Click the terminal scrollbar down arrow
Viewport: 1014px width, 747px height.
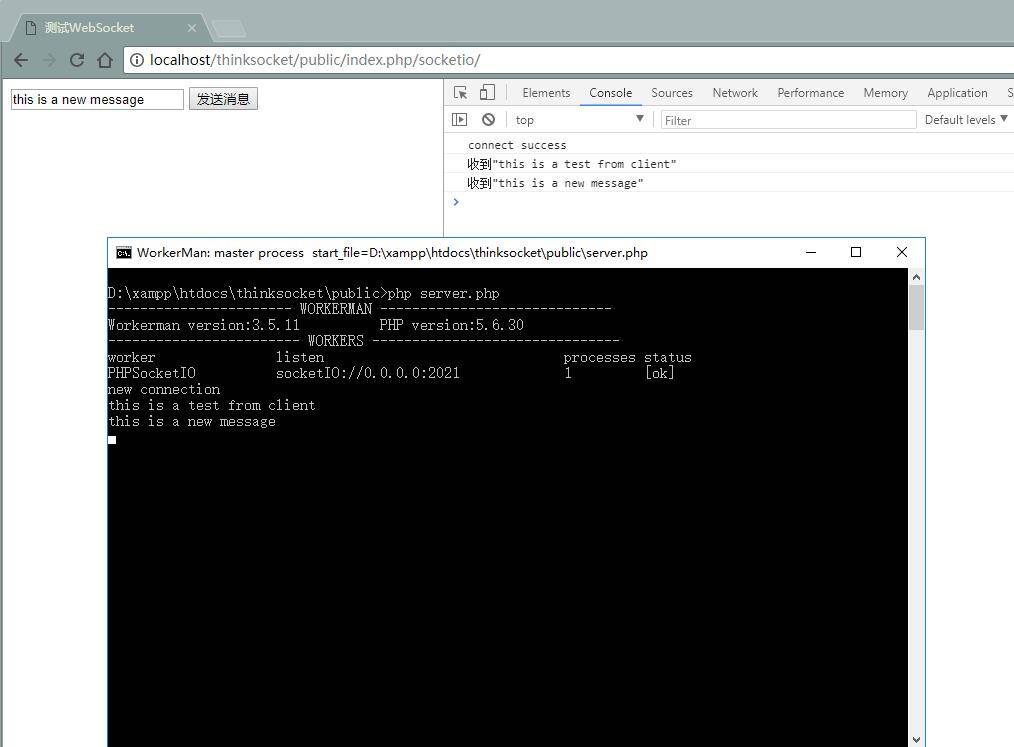[x=916, y=739]
